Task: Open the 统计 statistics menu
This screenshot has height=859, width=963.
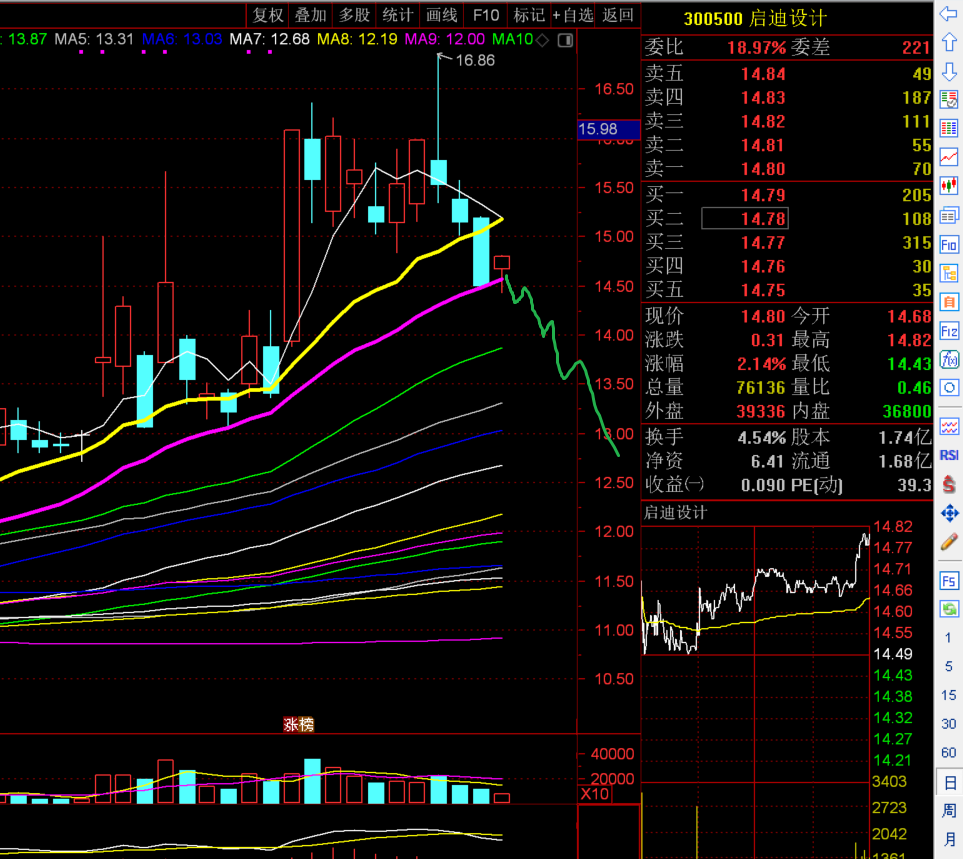Action: click(x=397, y=15)
